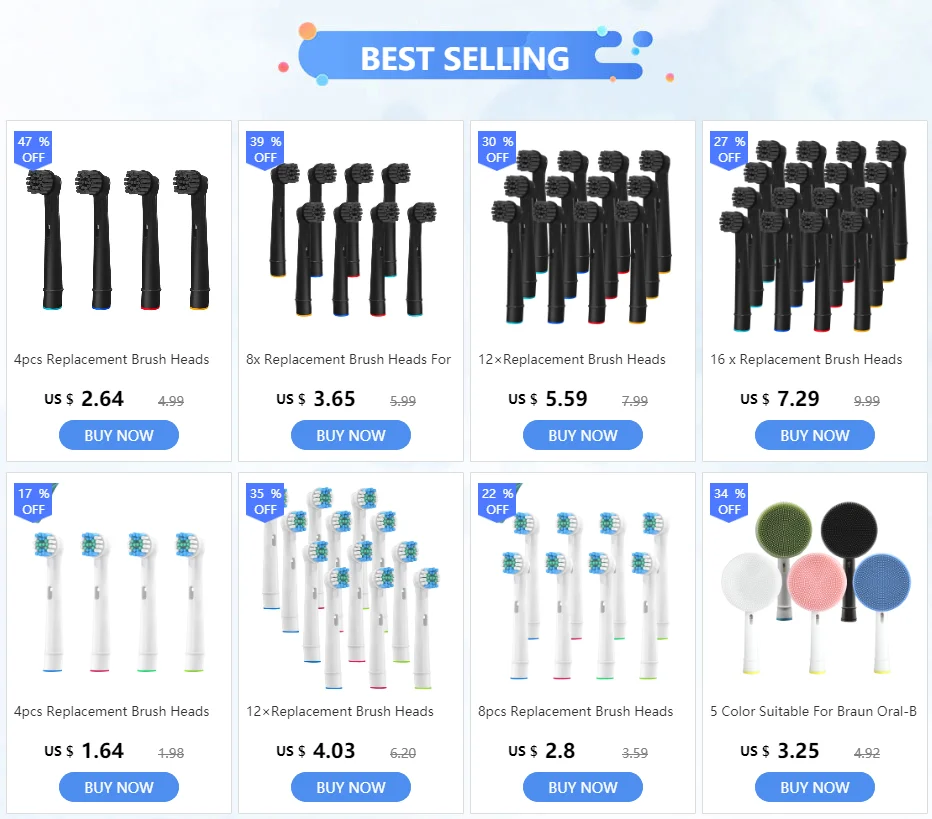
Task: Open the five colored silicone face brushes image
Action: (816, 588)
